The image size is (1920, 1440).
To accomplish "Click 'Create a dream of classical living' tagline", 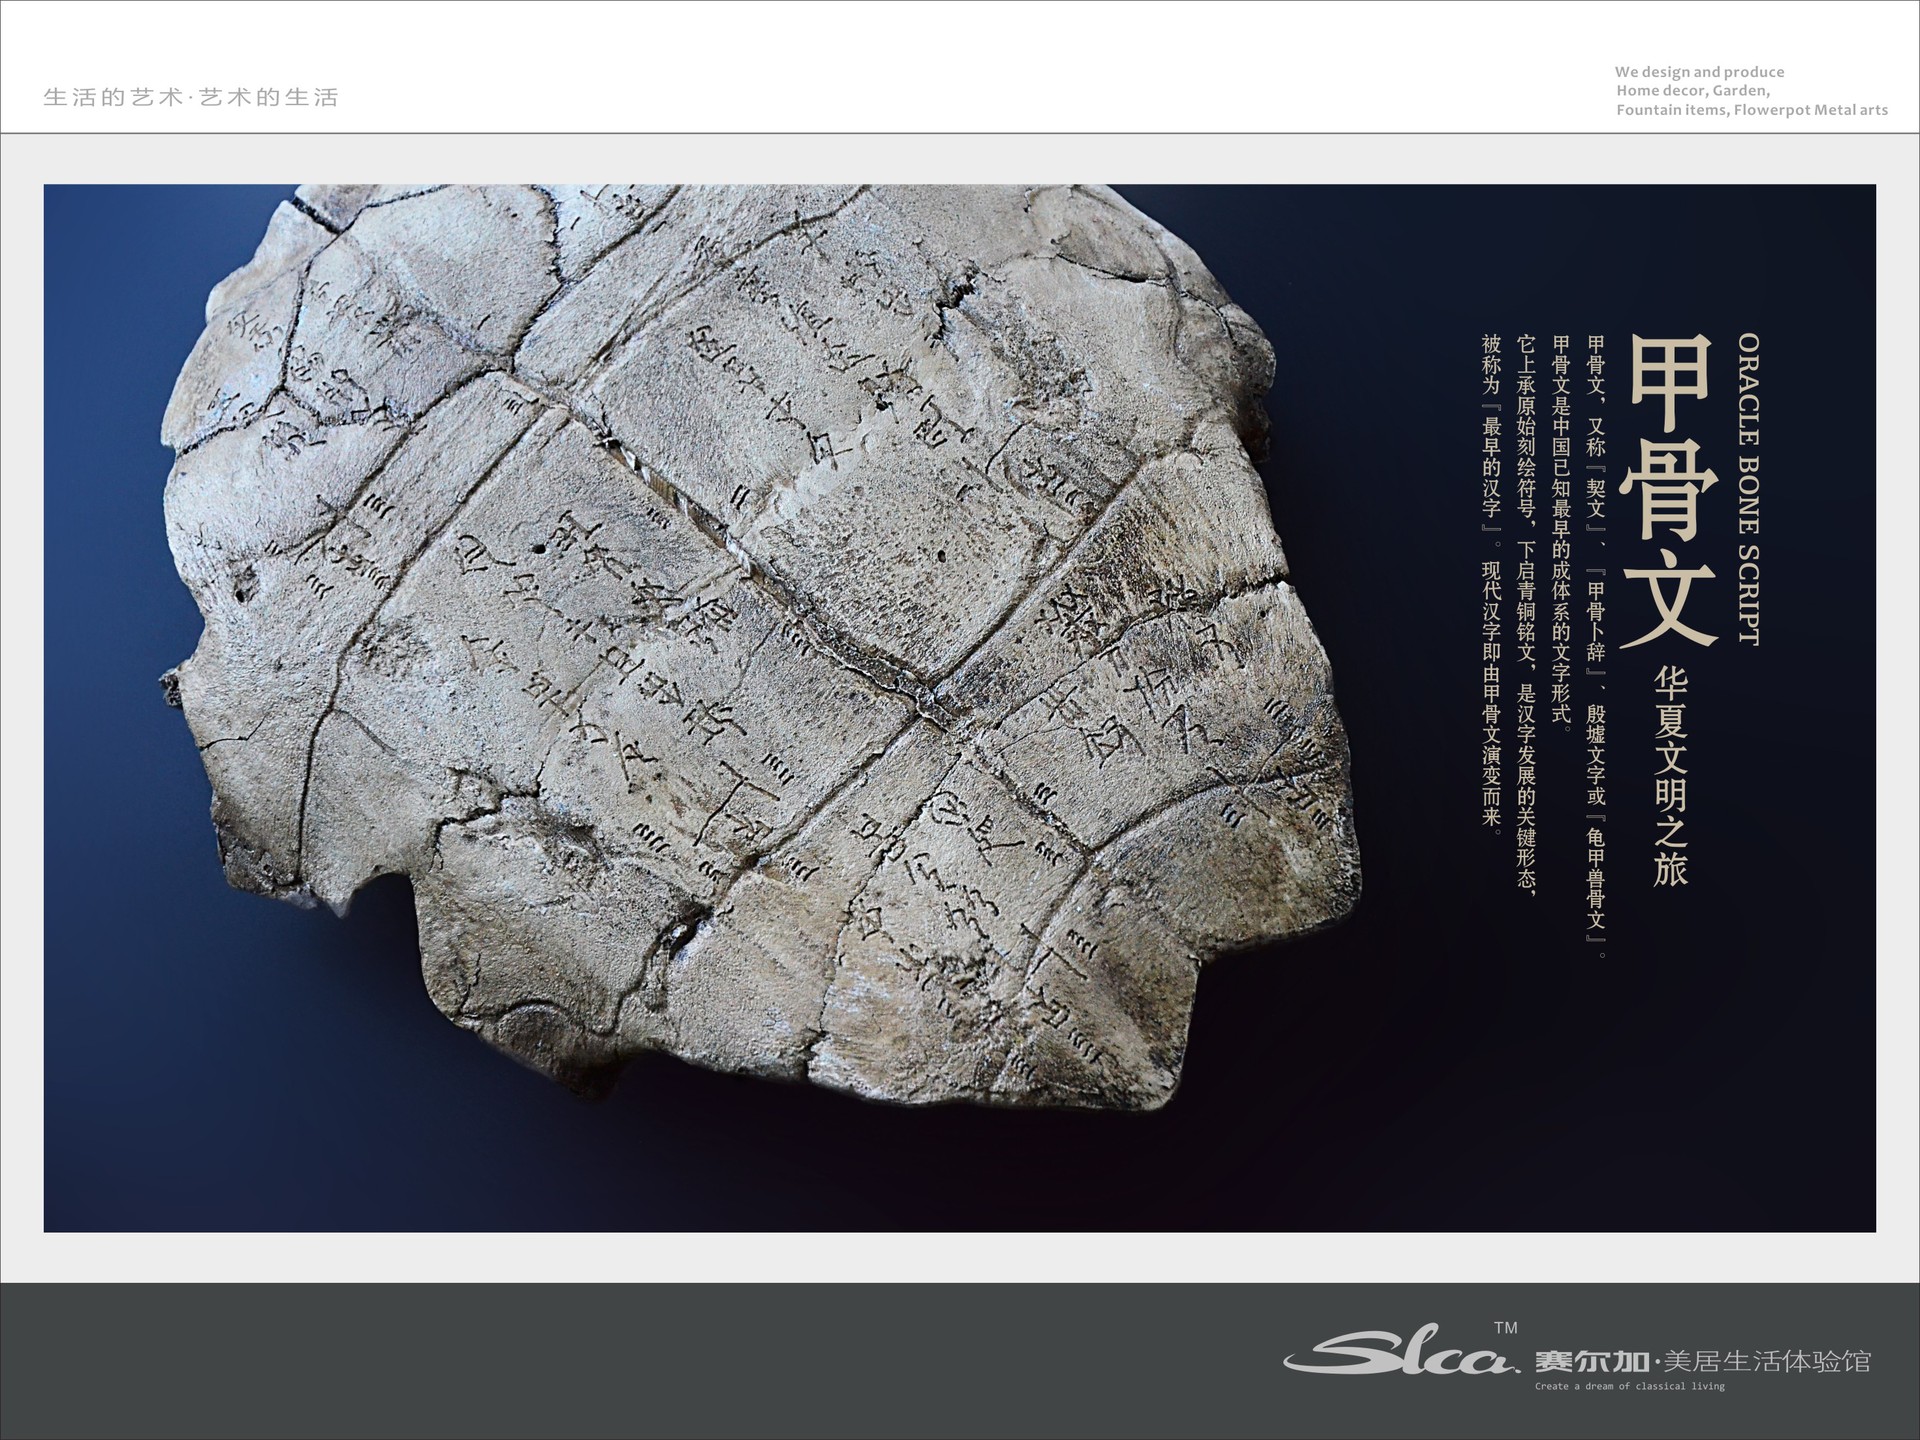I will [1629, 1386].
